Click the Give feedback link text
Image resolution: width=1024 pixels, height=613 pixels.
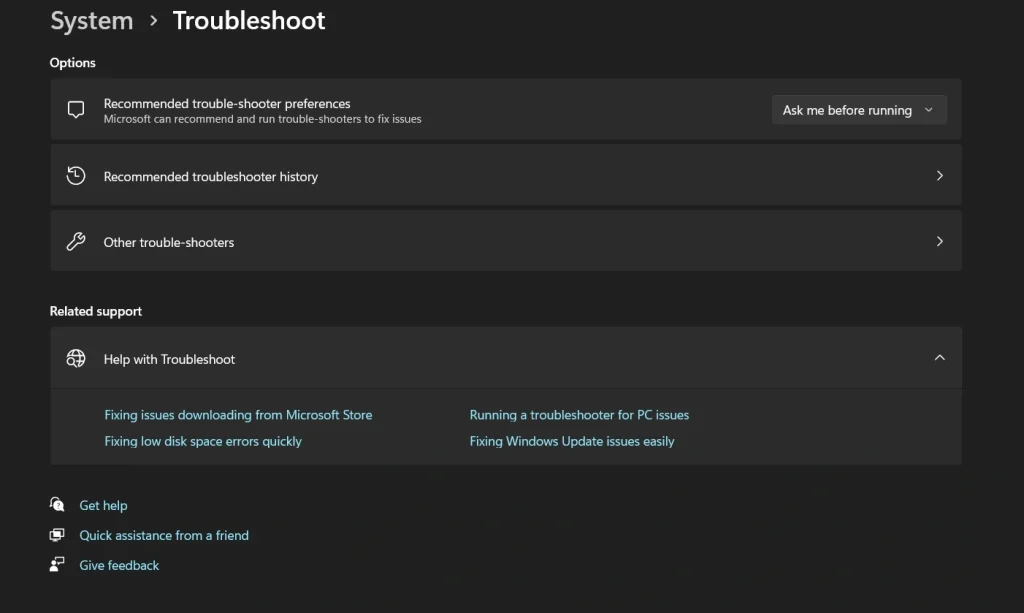(119, 566)
